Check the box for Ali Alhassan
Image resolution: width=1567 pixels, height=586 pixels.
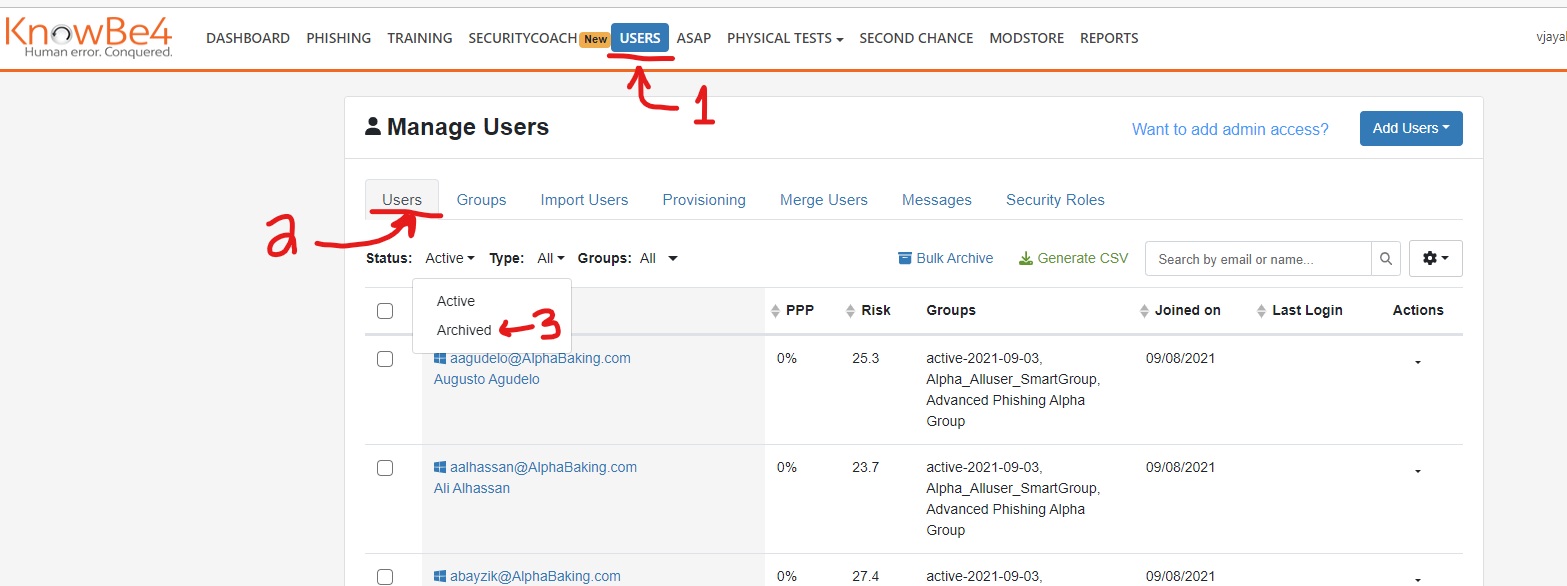(385, 468)
